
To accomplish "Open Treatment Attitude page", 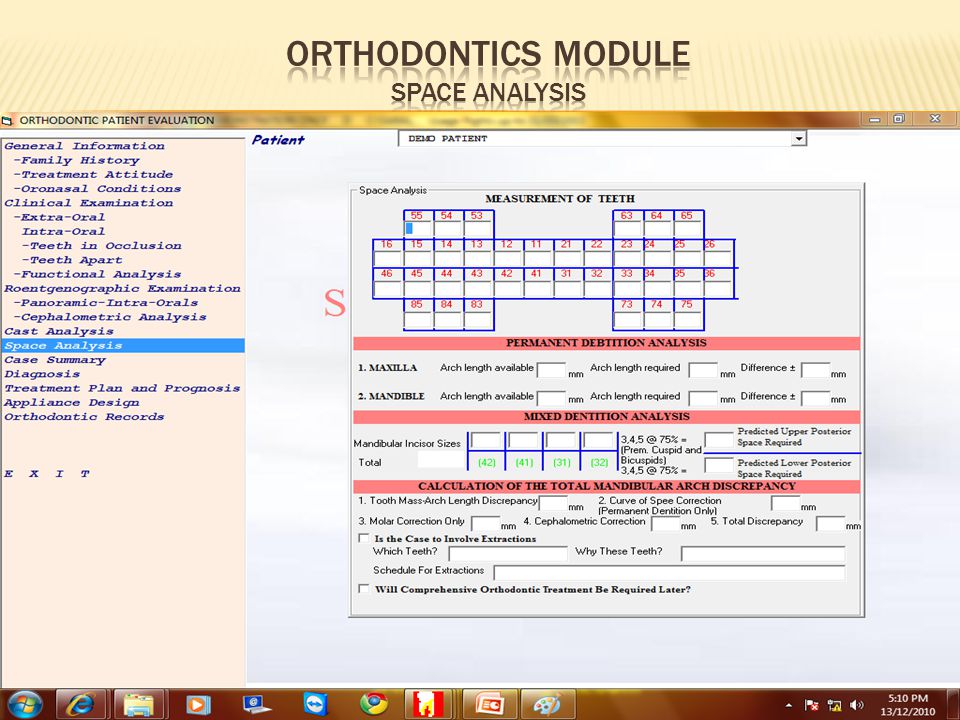I will pos(93,174).
